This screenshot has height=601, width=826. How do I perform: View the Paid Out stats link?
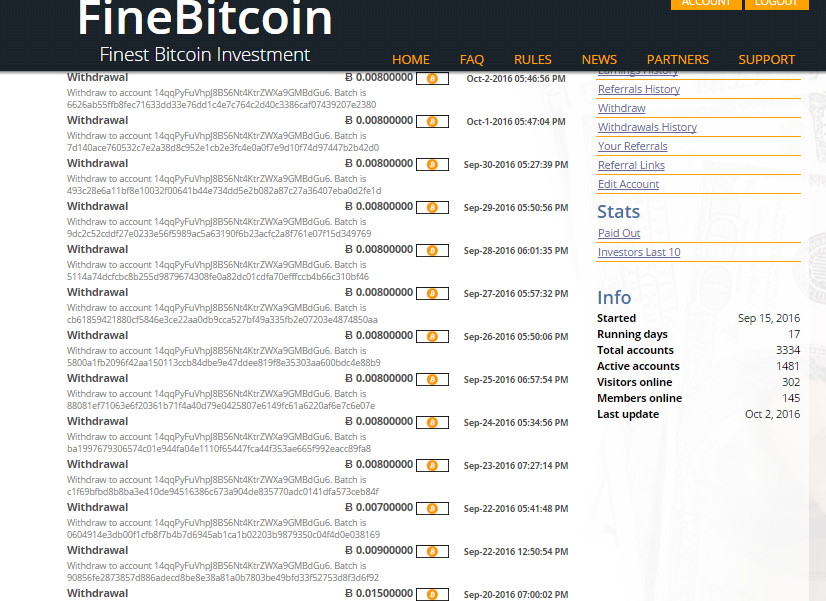point(619,233)
